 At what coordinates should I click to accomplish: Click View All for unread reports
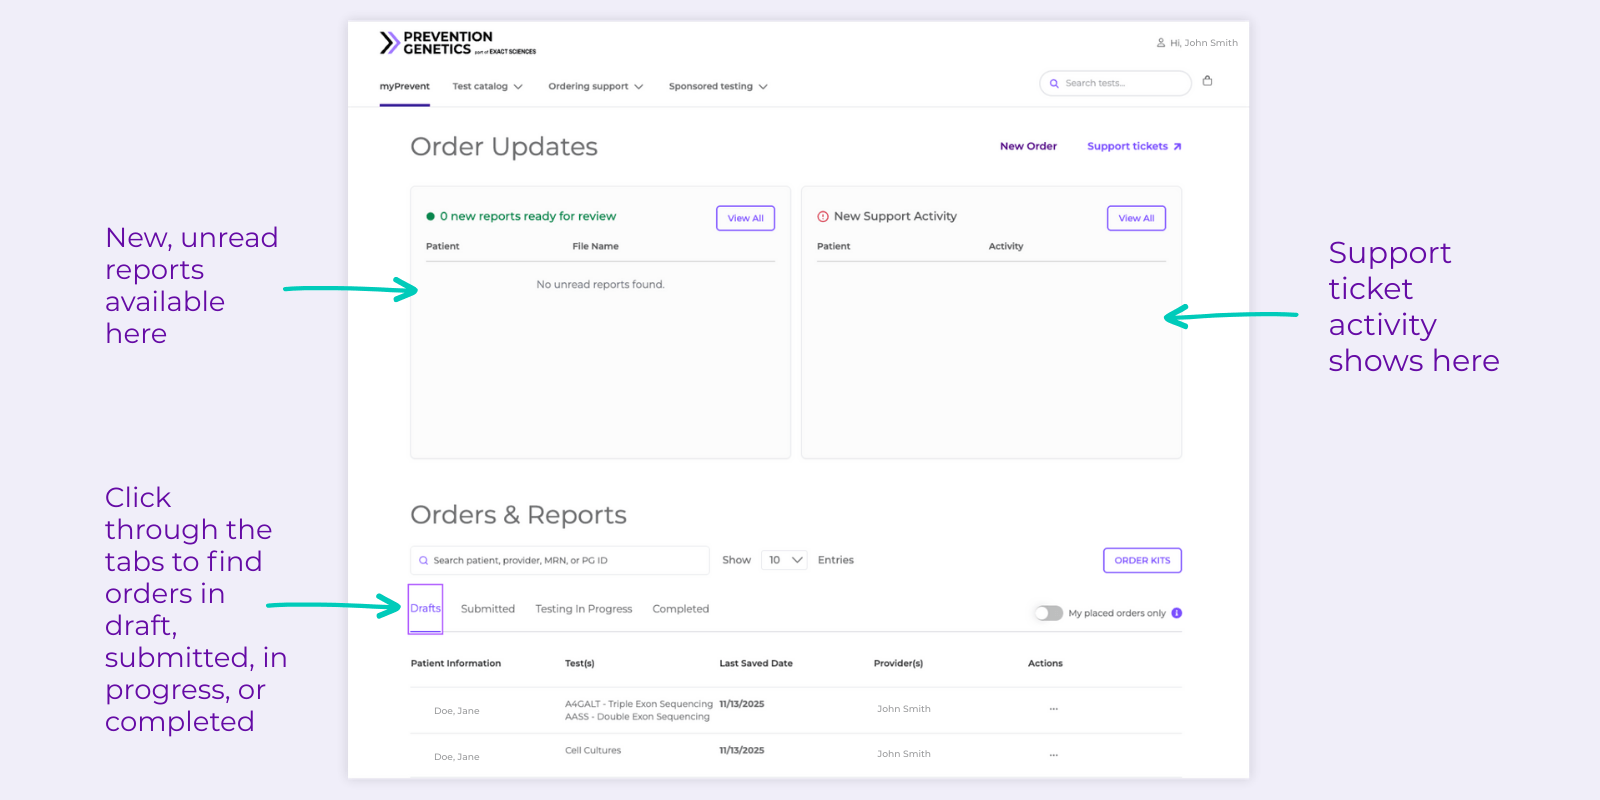pos(745,218)
